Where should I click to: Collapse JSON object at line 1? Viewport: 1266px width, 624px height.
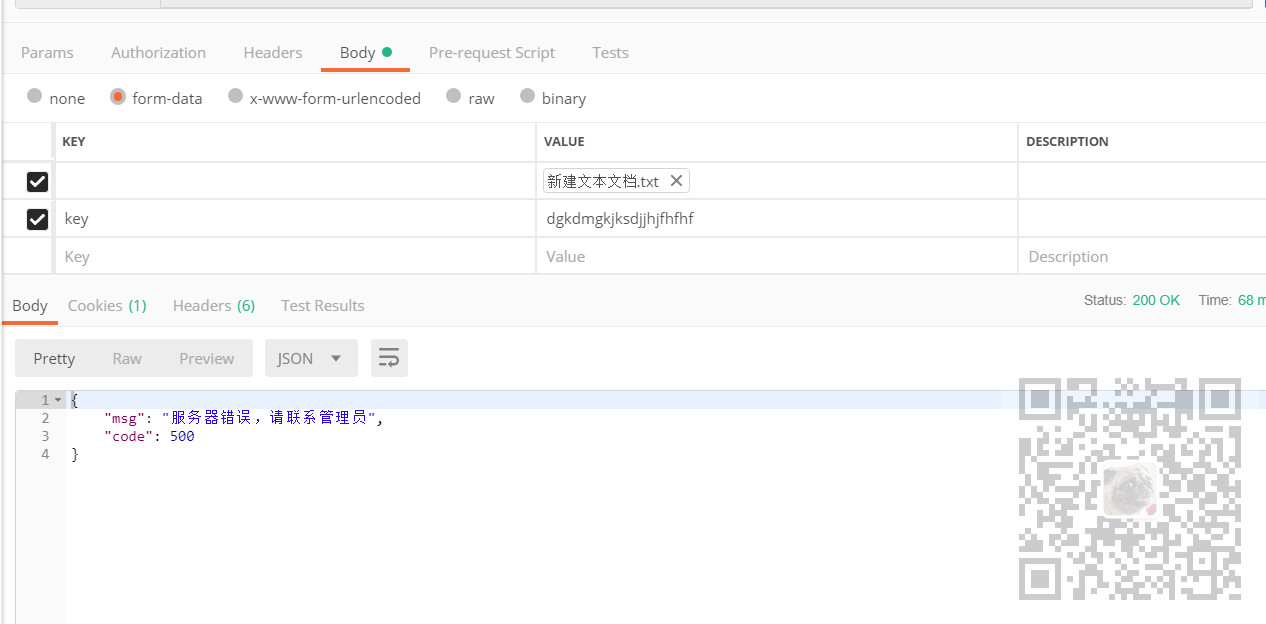point(58,400)
